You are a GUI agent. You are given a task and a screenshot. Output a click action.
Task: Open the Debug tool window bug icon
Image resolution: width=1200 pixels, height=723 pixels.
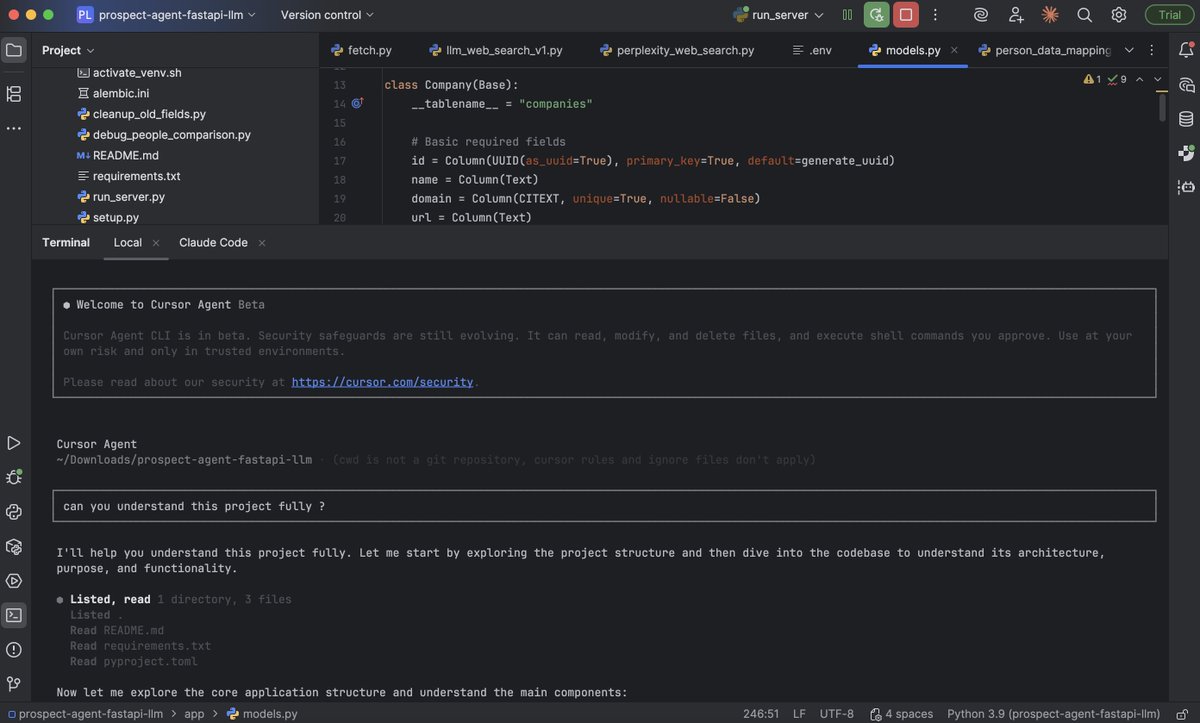click(x=14, y=477)
